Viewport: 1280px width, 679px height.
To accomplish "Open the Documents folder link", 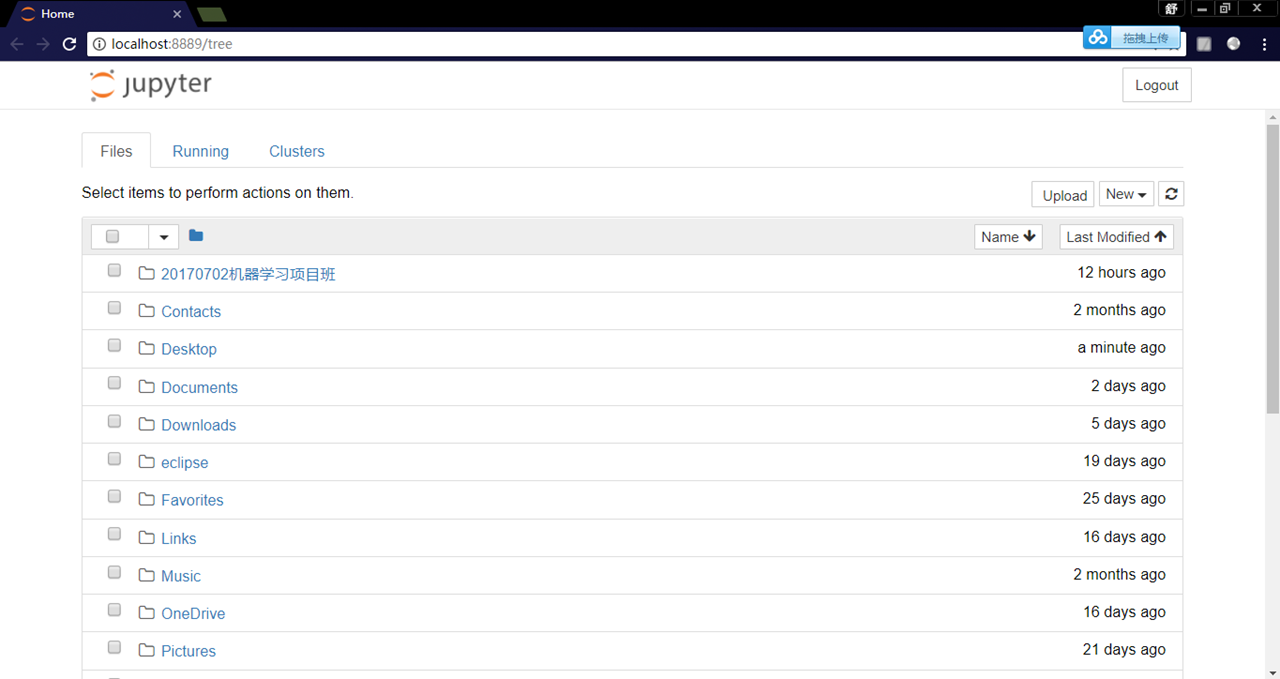I will point(199,387).
